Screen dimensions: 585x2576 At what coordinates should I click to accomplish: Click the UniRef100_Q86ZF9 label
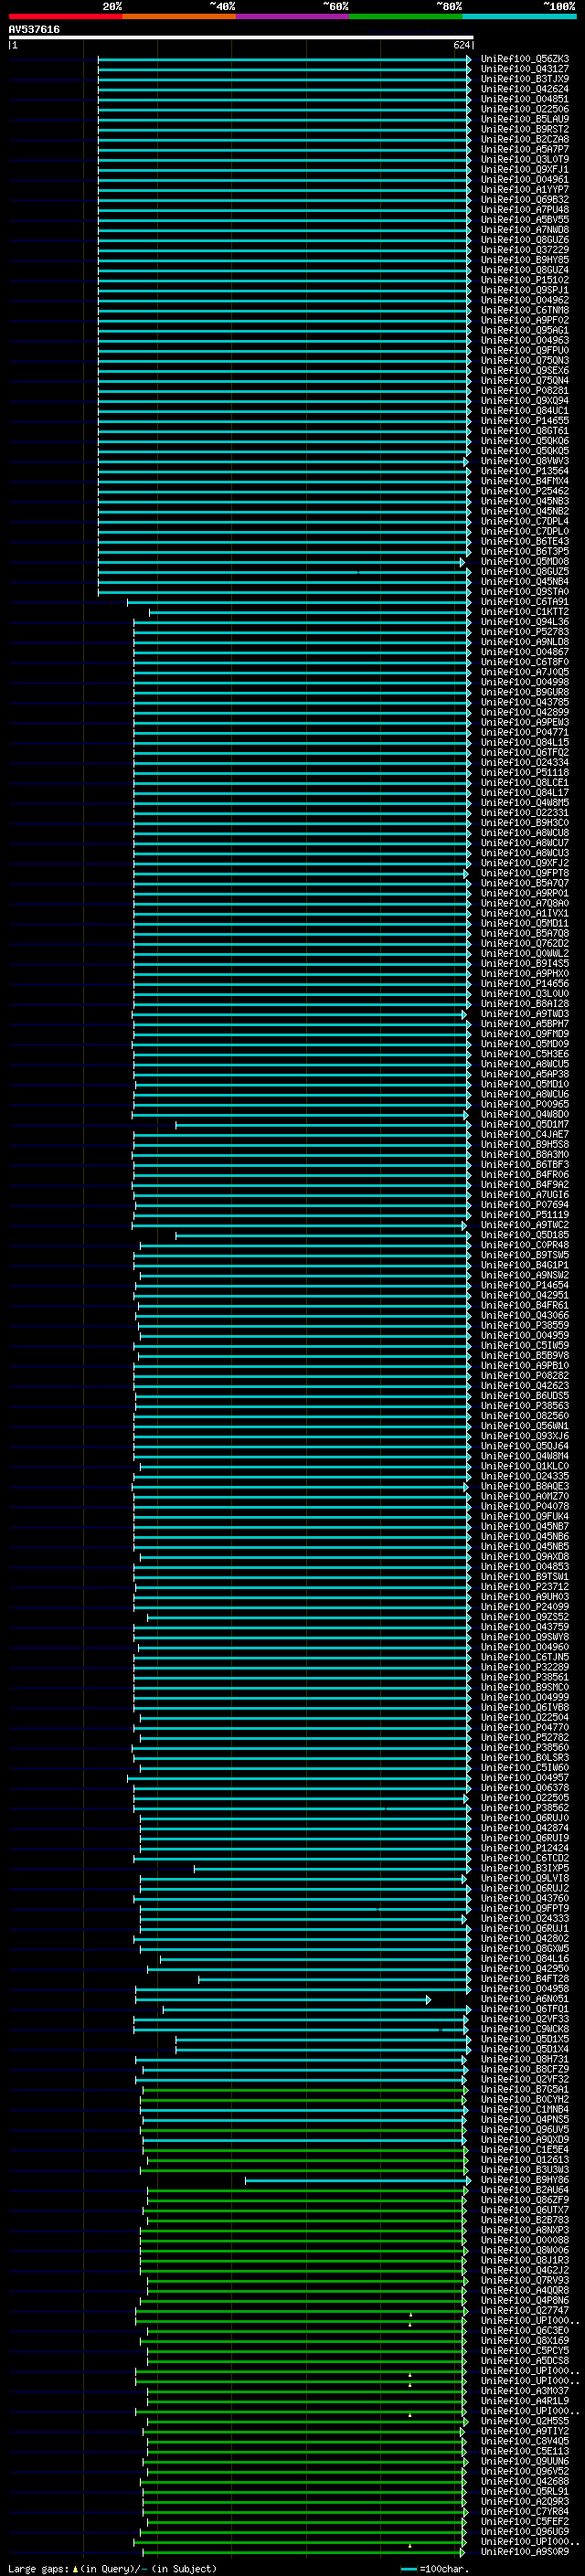525,2200
